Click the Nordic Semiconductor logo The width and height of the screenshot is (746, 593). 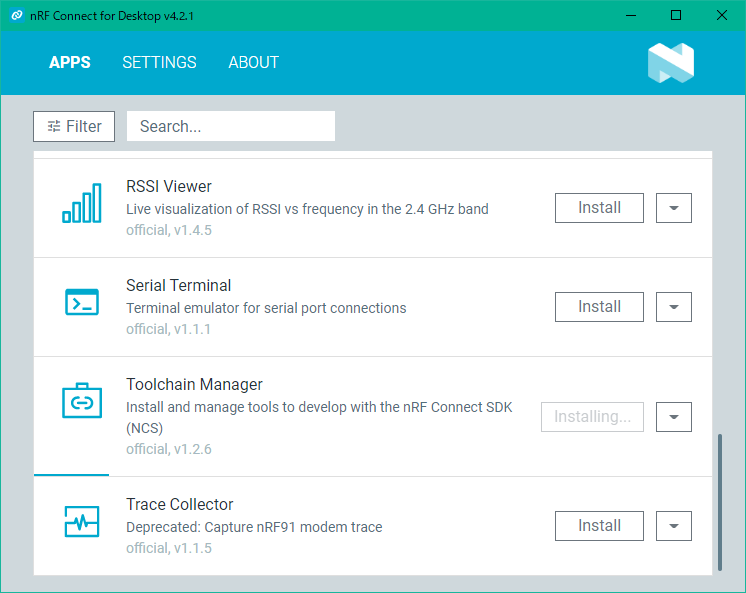coord(671,63)
